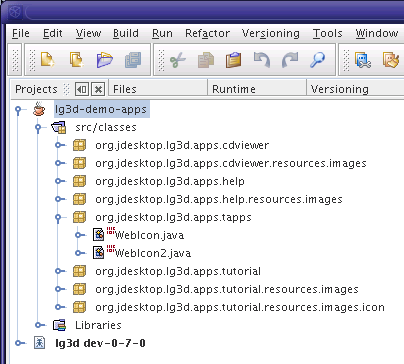Open the File menu
Screen dimensions: 404x364
21,33
